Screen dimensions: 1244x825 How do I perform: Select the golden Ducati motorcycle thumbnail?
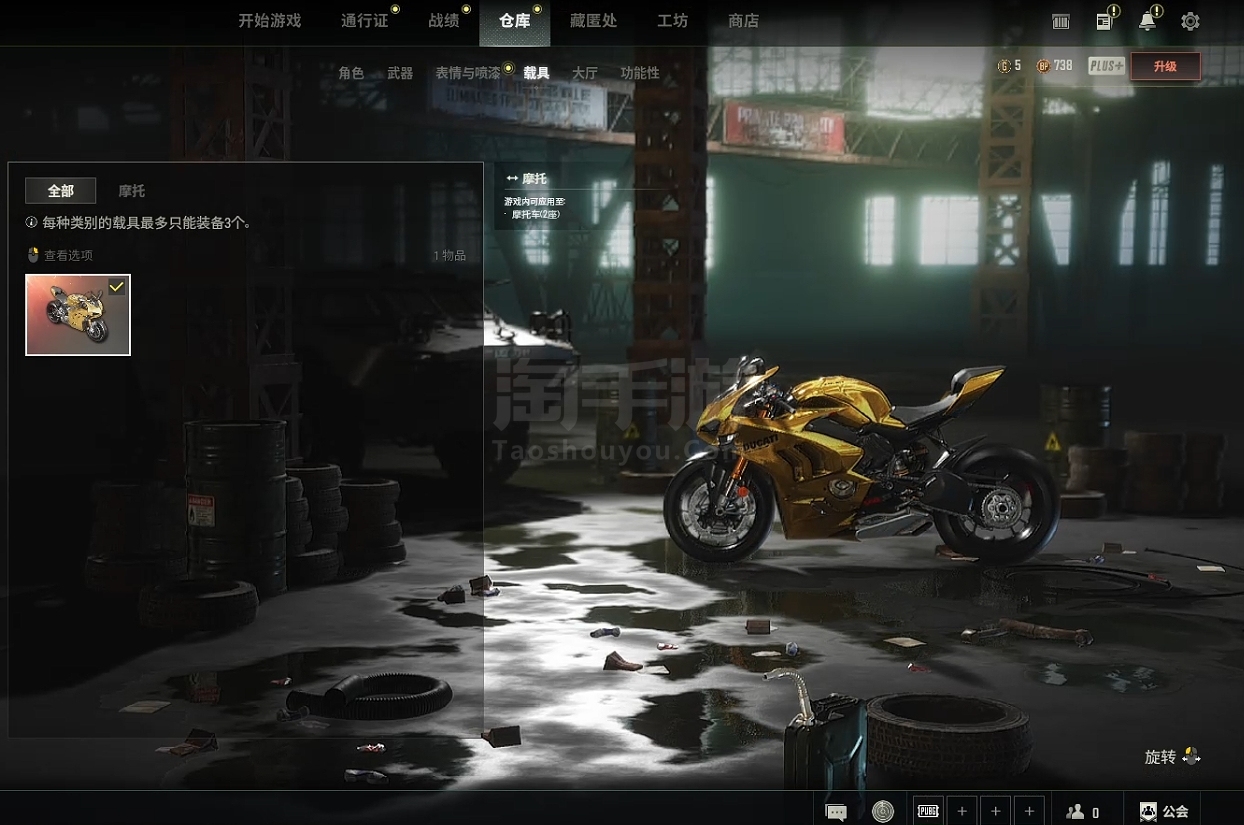click(x=78, y=315)
